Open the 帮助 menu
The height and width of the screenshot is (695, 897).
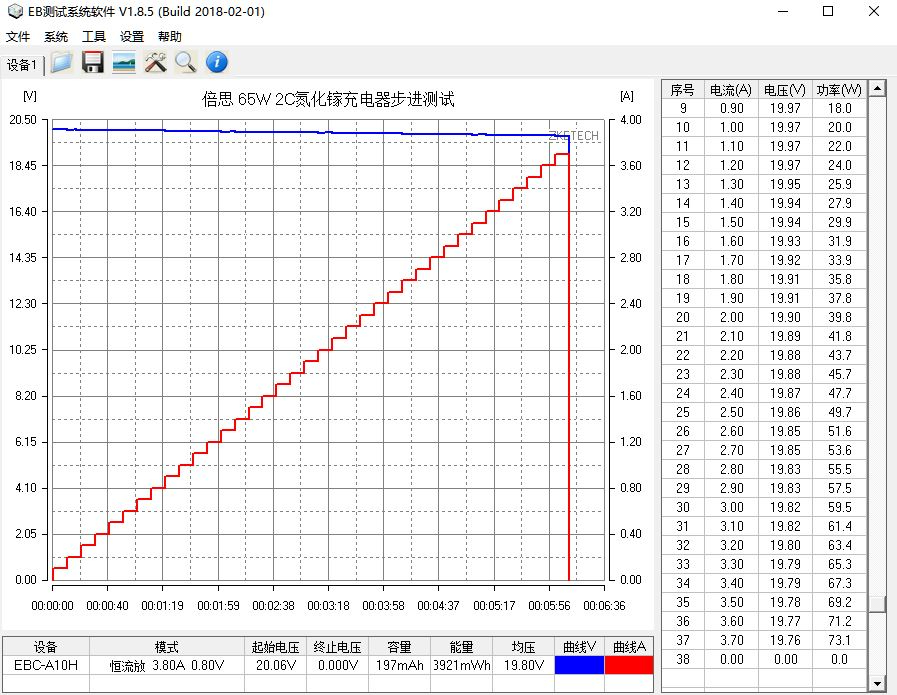170,37
